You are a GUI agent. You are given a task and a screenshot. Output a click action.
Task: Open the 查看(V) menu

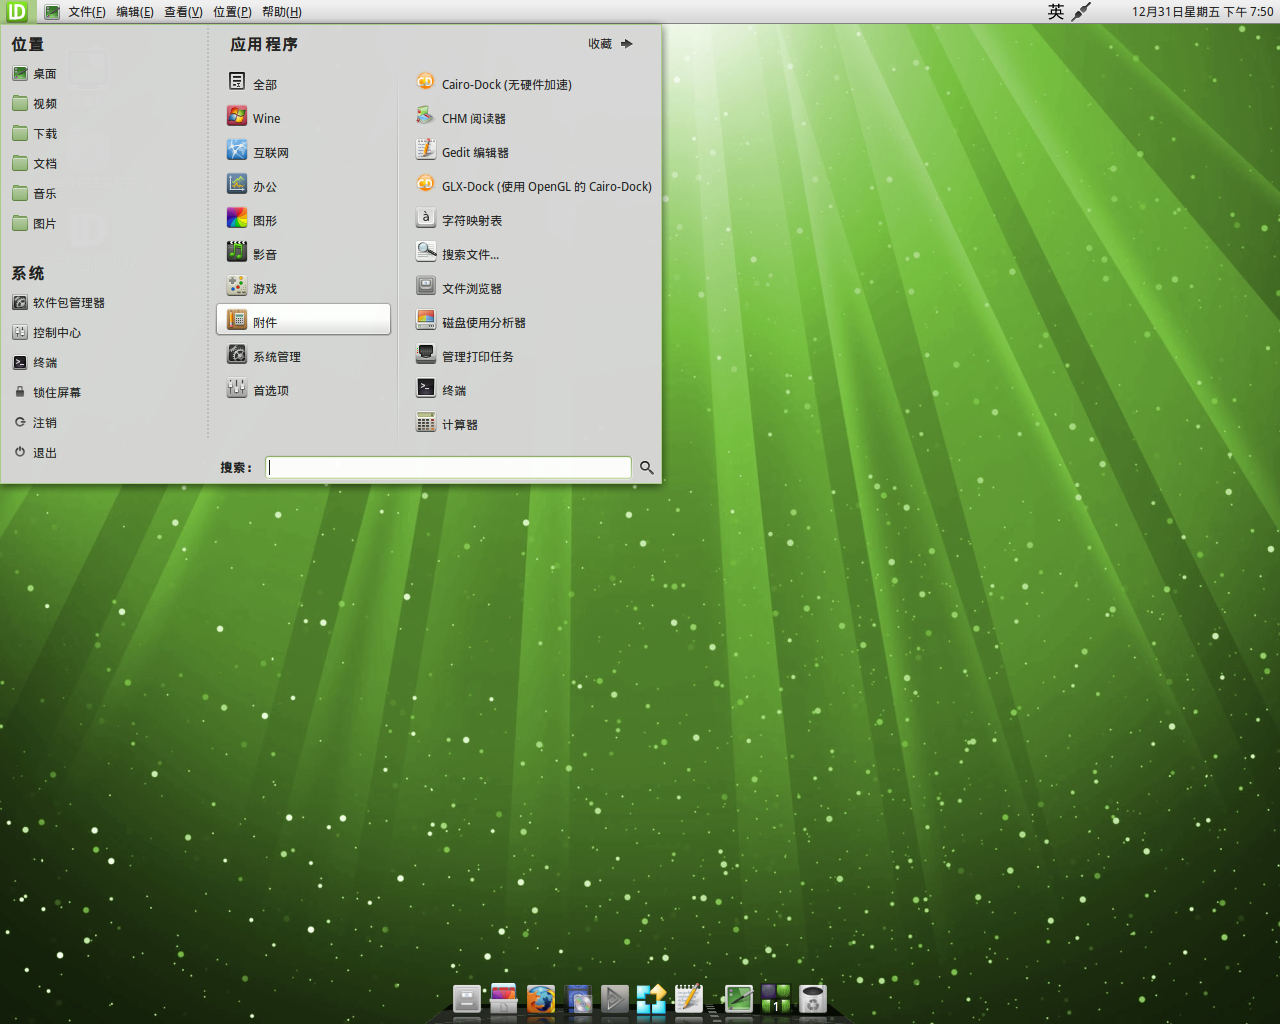183,12
